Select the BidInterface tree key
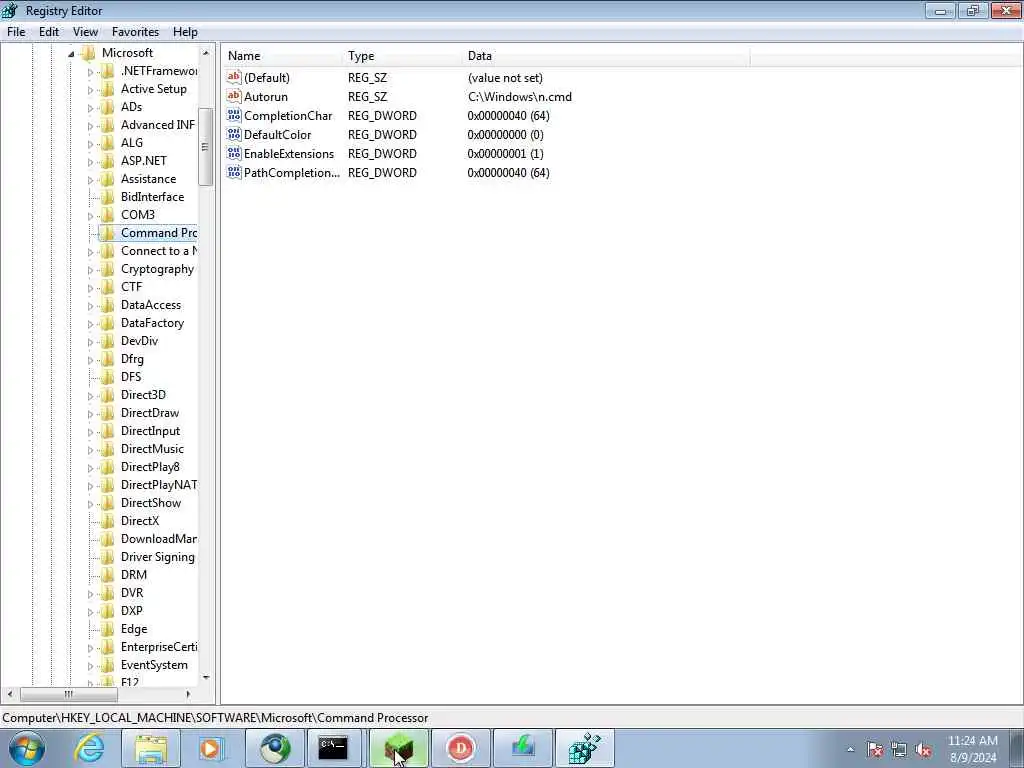This screenshot has width=1024, height=768. [x=152, y=197]
